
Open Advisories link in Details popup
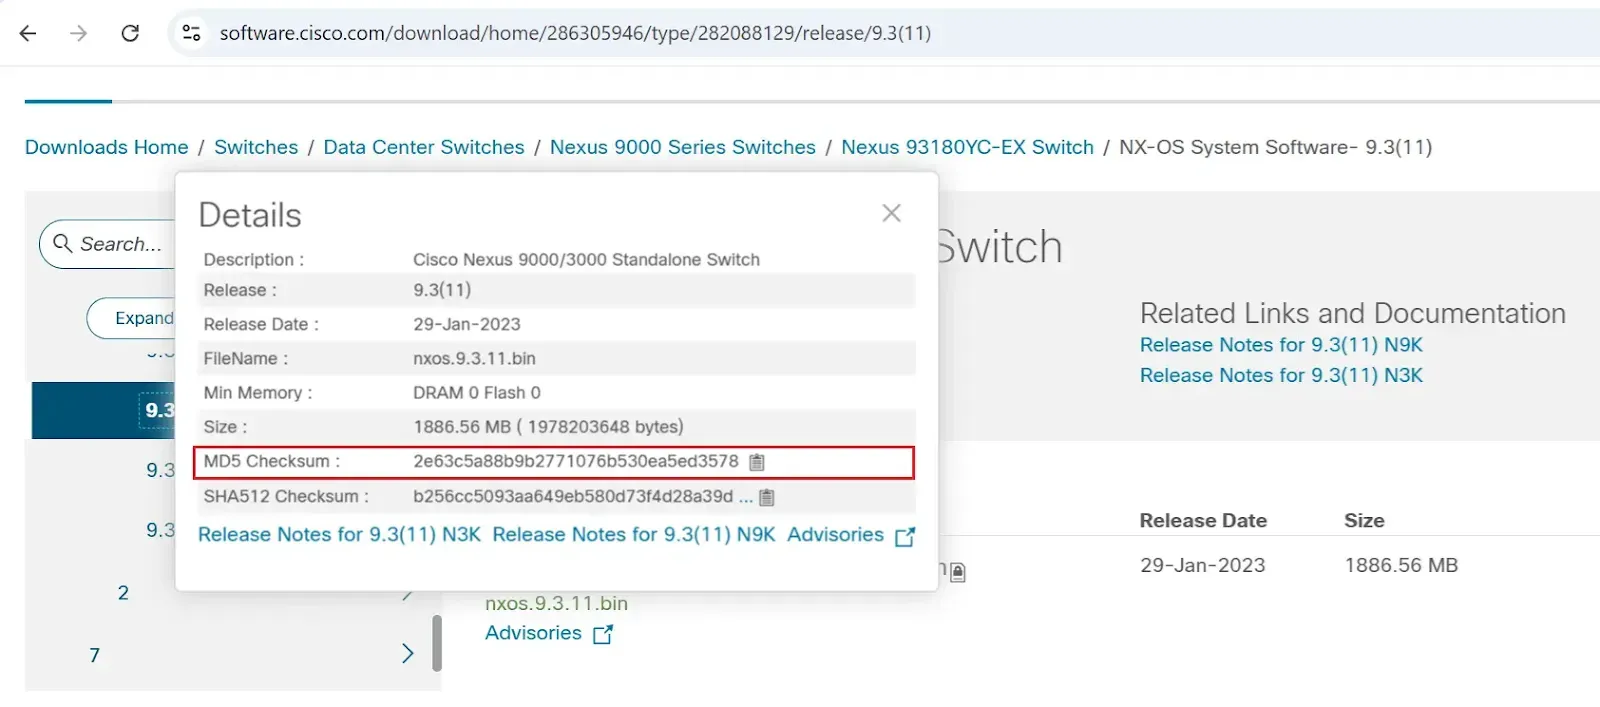tap(835, 535)
